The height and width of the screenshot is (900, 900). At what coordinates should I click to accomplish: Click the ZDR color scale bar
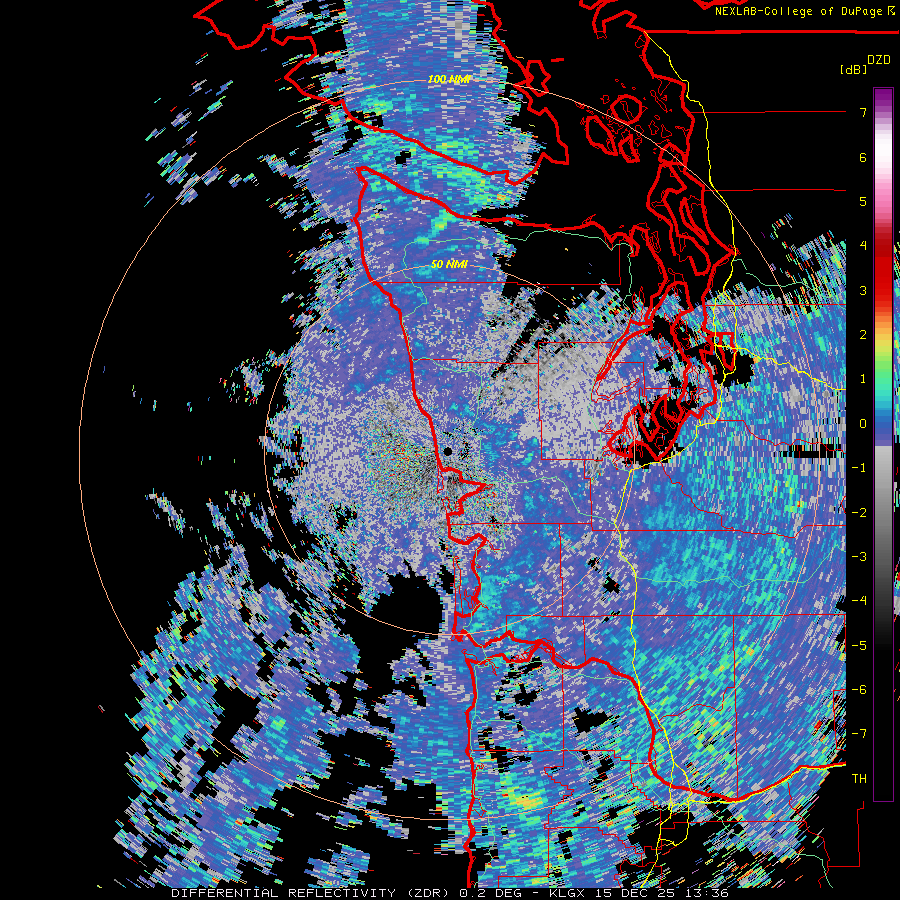click(x=883, y=444)
